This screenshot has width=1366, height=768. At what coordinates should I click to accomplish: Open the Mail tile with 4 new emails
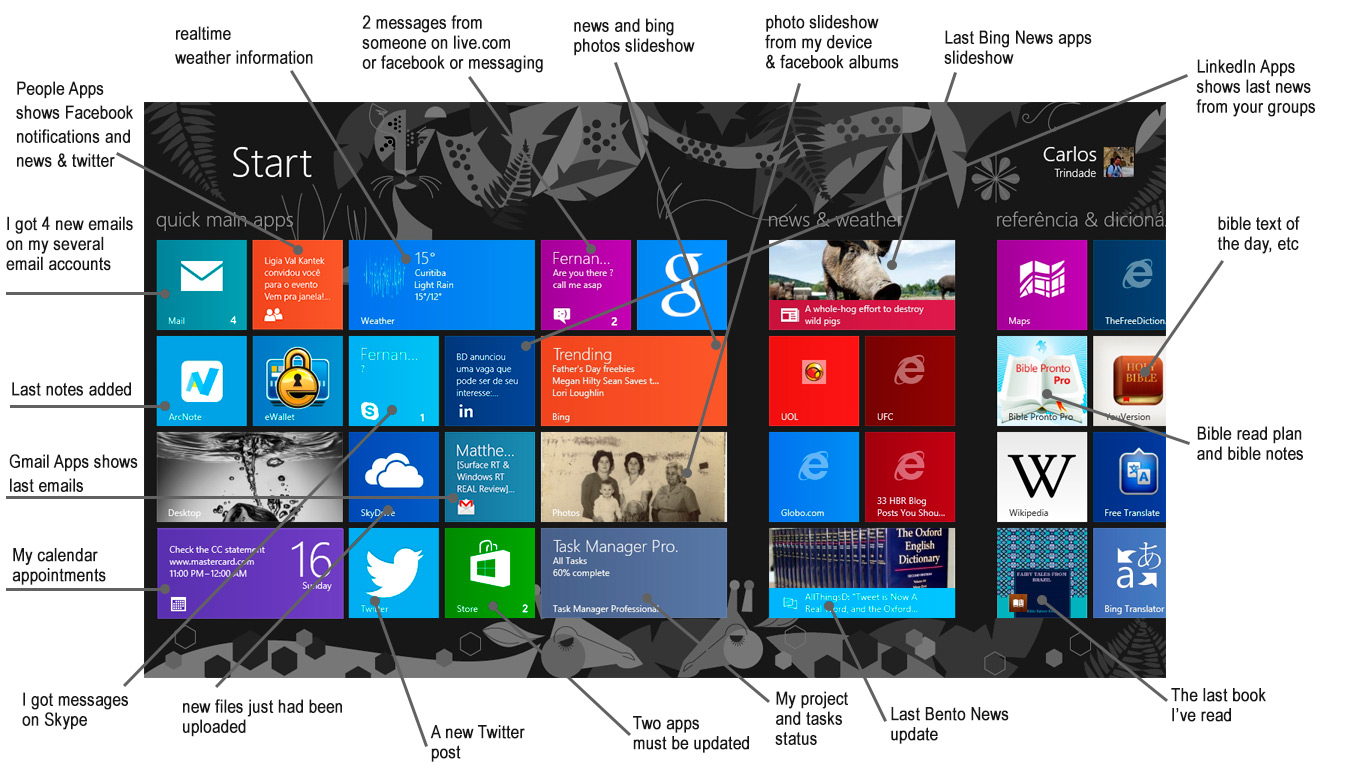pyautogui.click(x=200, y=285)
